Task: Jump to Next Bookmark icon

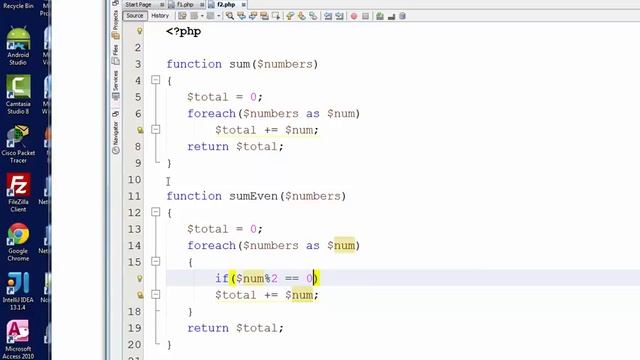Action: point(302,16)
